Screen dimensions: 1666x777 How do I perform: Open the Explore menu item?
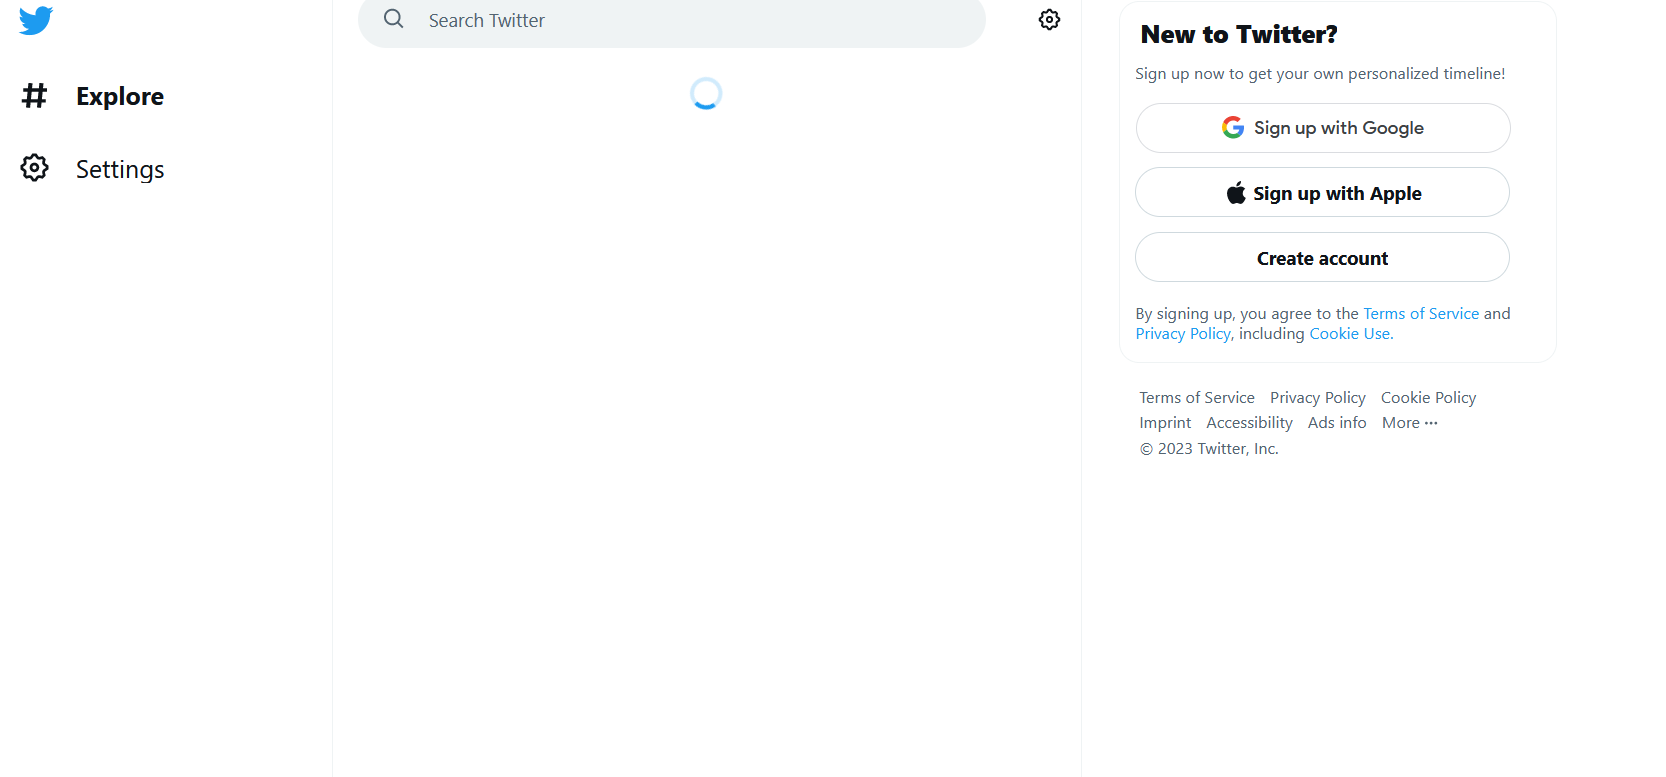[x=120, y=96]
